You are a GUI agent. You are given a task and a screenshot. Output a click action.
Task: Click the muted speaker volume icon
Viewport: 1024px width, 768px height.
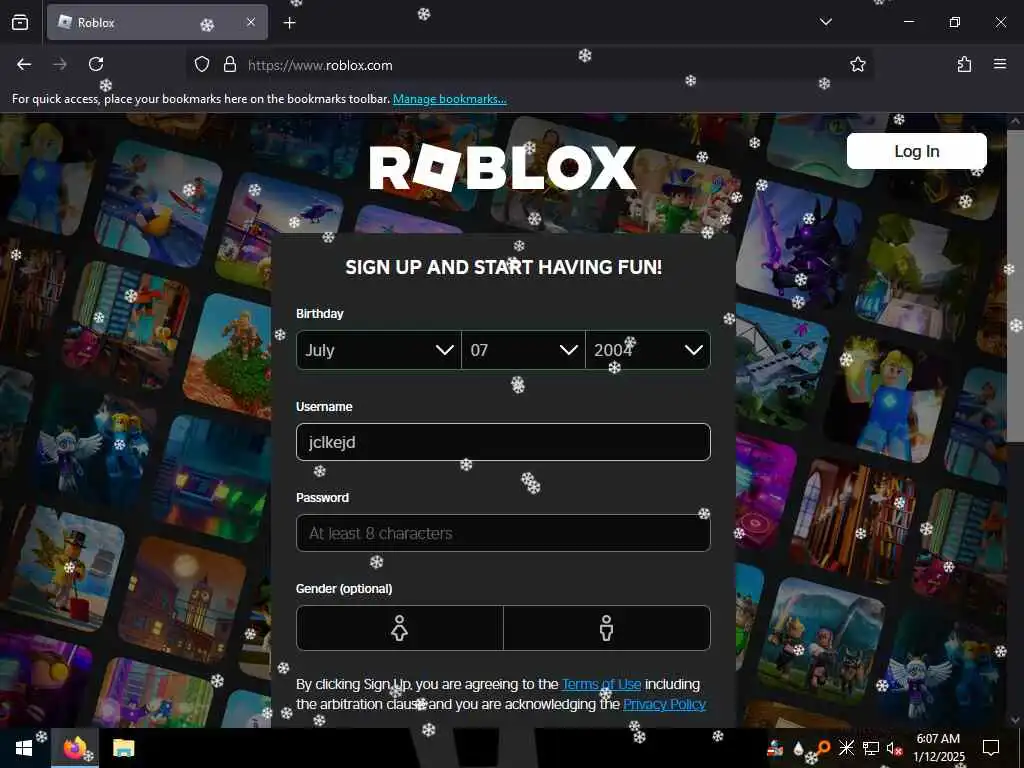point(894,748)
